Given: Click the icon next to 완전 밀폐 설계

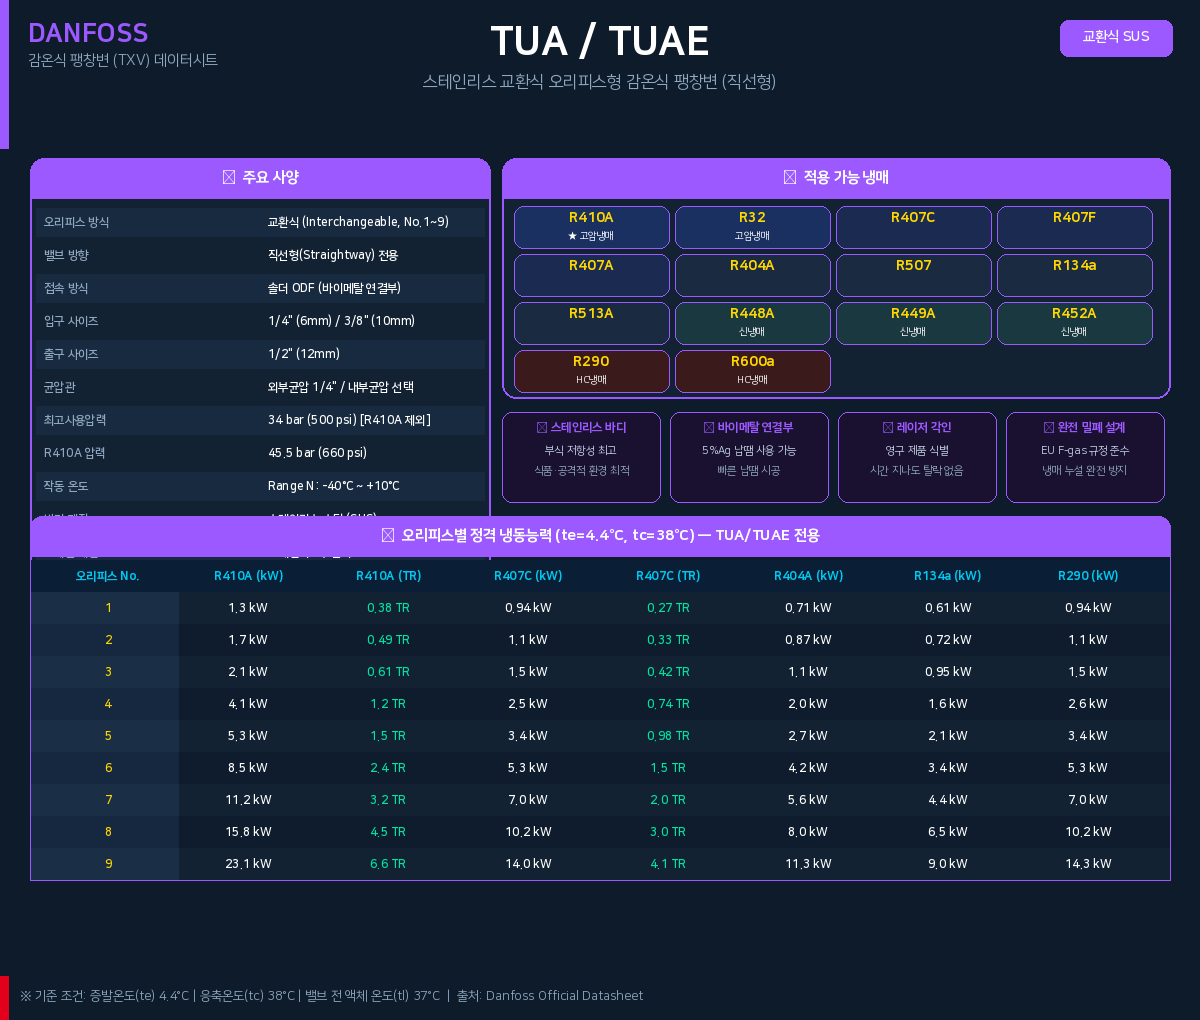Looking at the screenshot, I should click(x=1049, y=427).
